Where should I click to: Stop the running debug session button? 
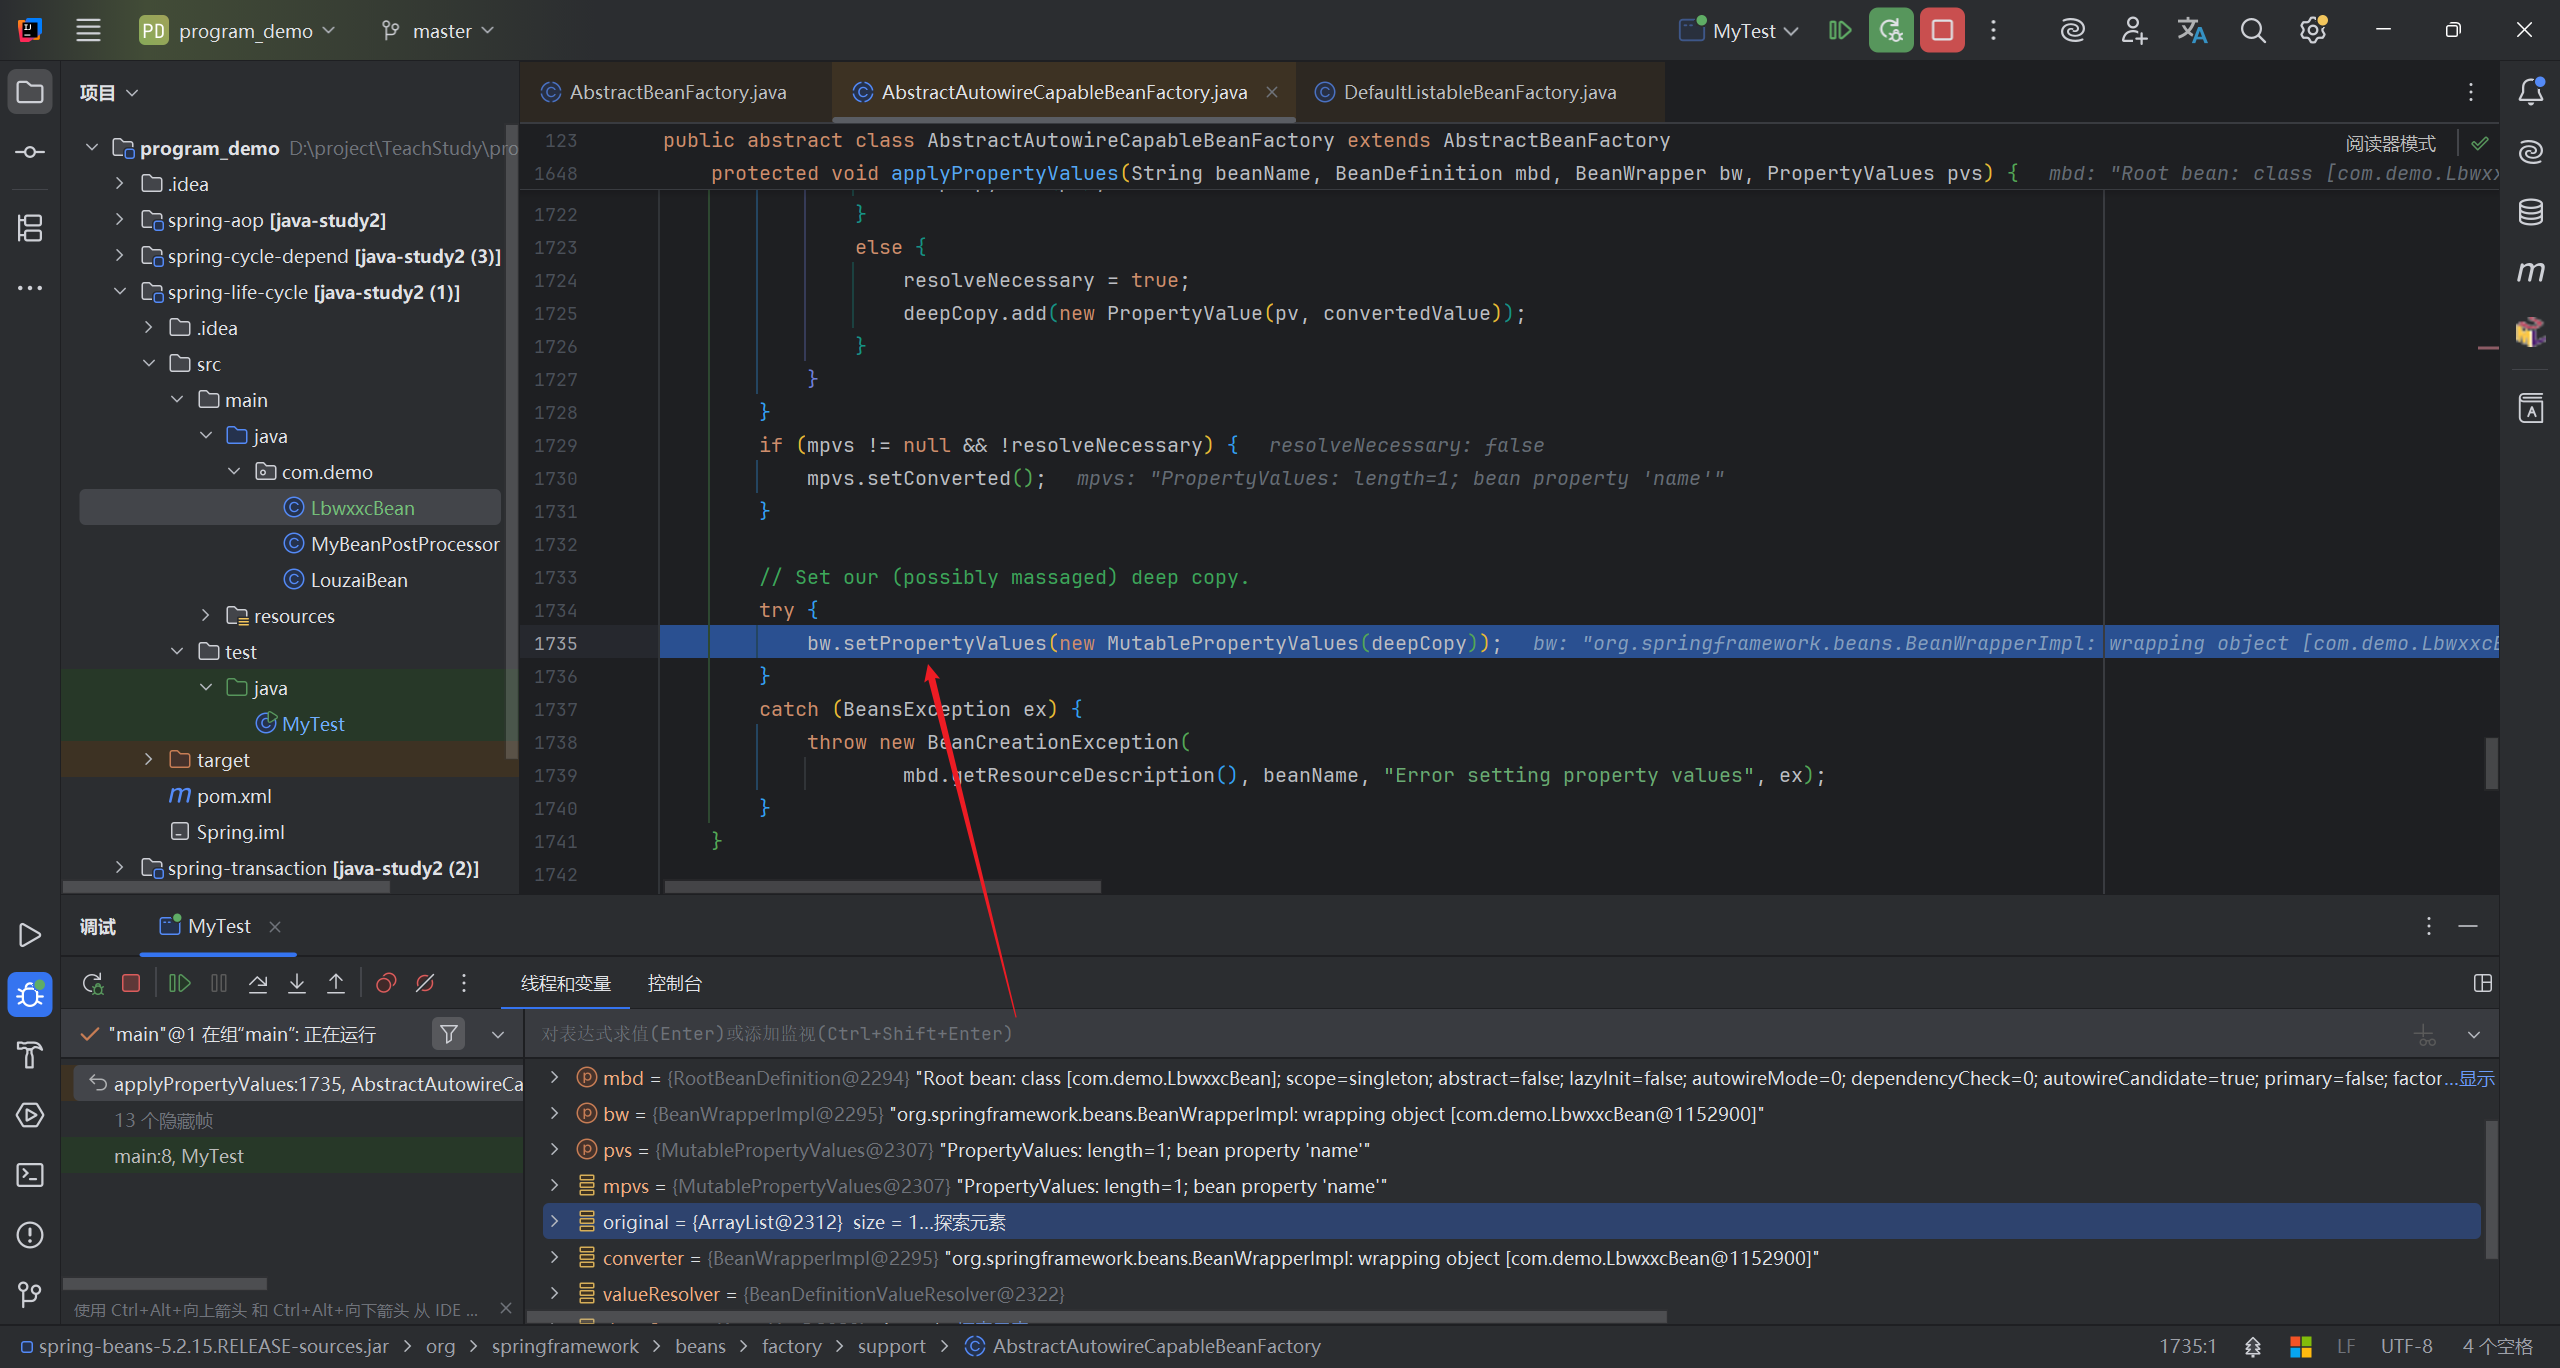pyautogui.click(x=1942, y=30)
